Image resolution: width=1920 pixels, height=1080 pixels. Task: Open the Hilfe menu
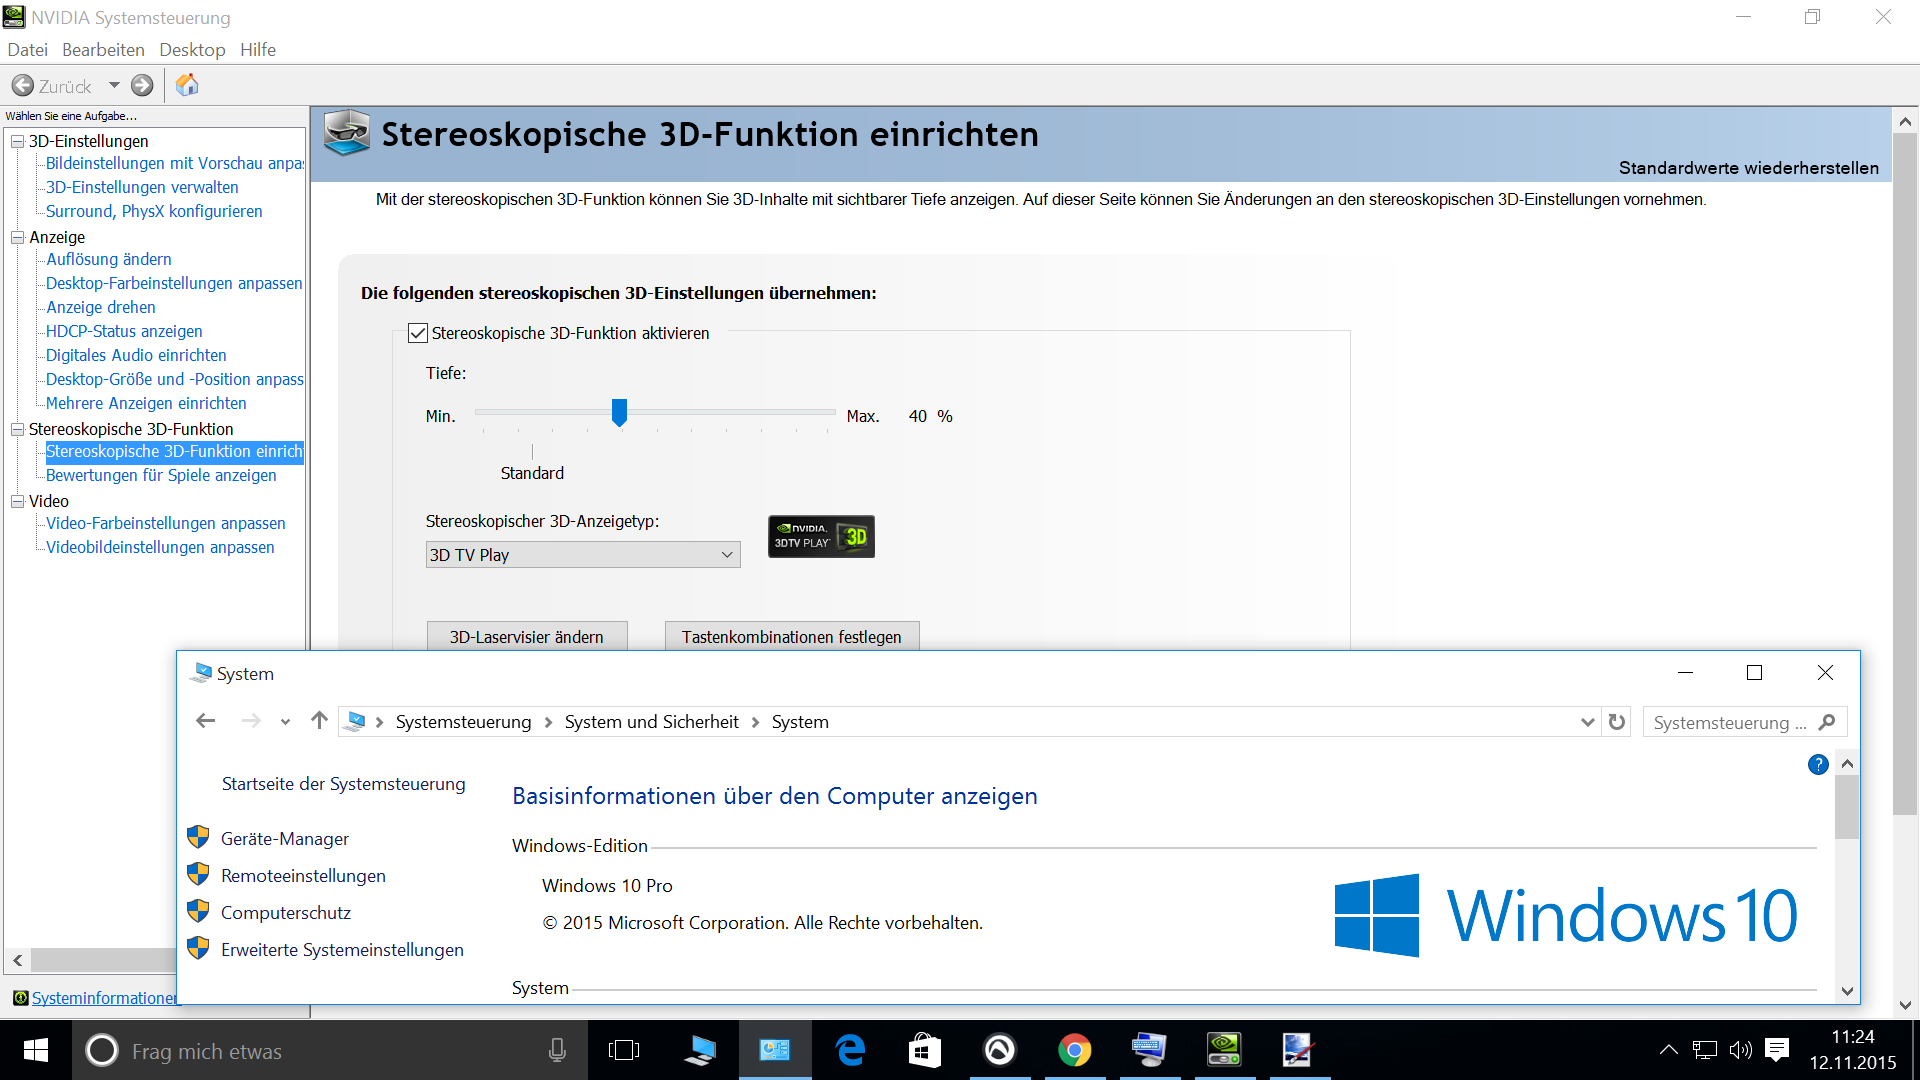257,50
